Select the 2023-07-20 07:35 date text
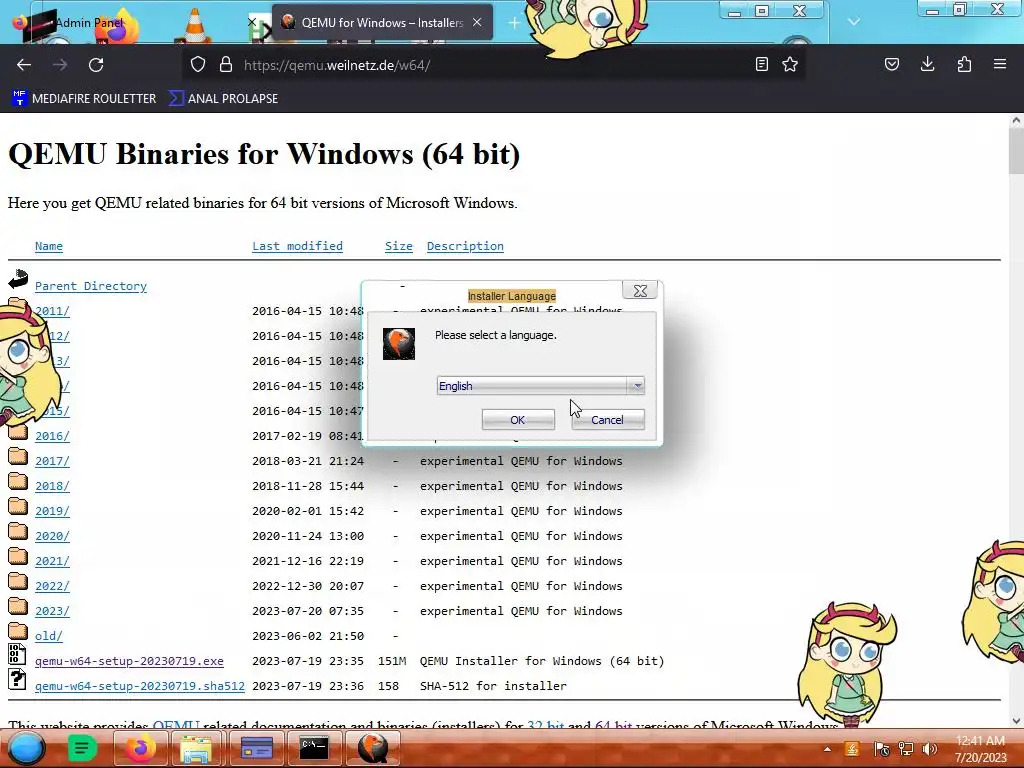Viewport: 1024px width, 768px height. point(308,611)
